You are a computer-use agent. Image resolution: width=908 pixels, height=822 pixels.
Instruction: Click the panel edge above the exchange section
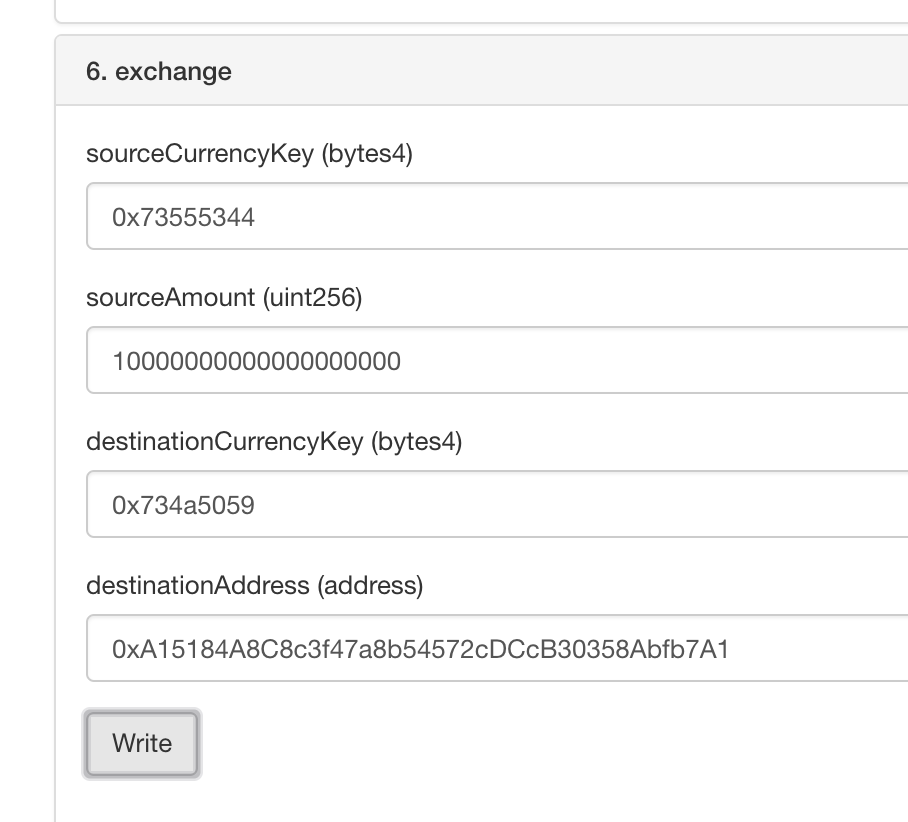pyautogui.click(x=480, y=21)
